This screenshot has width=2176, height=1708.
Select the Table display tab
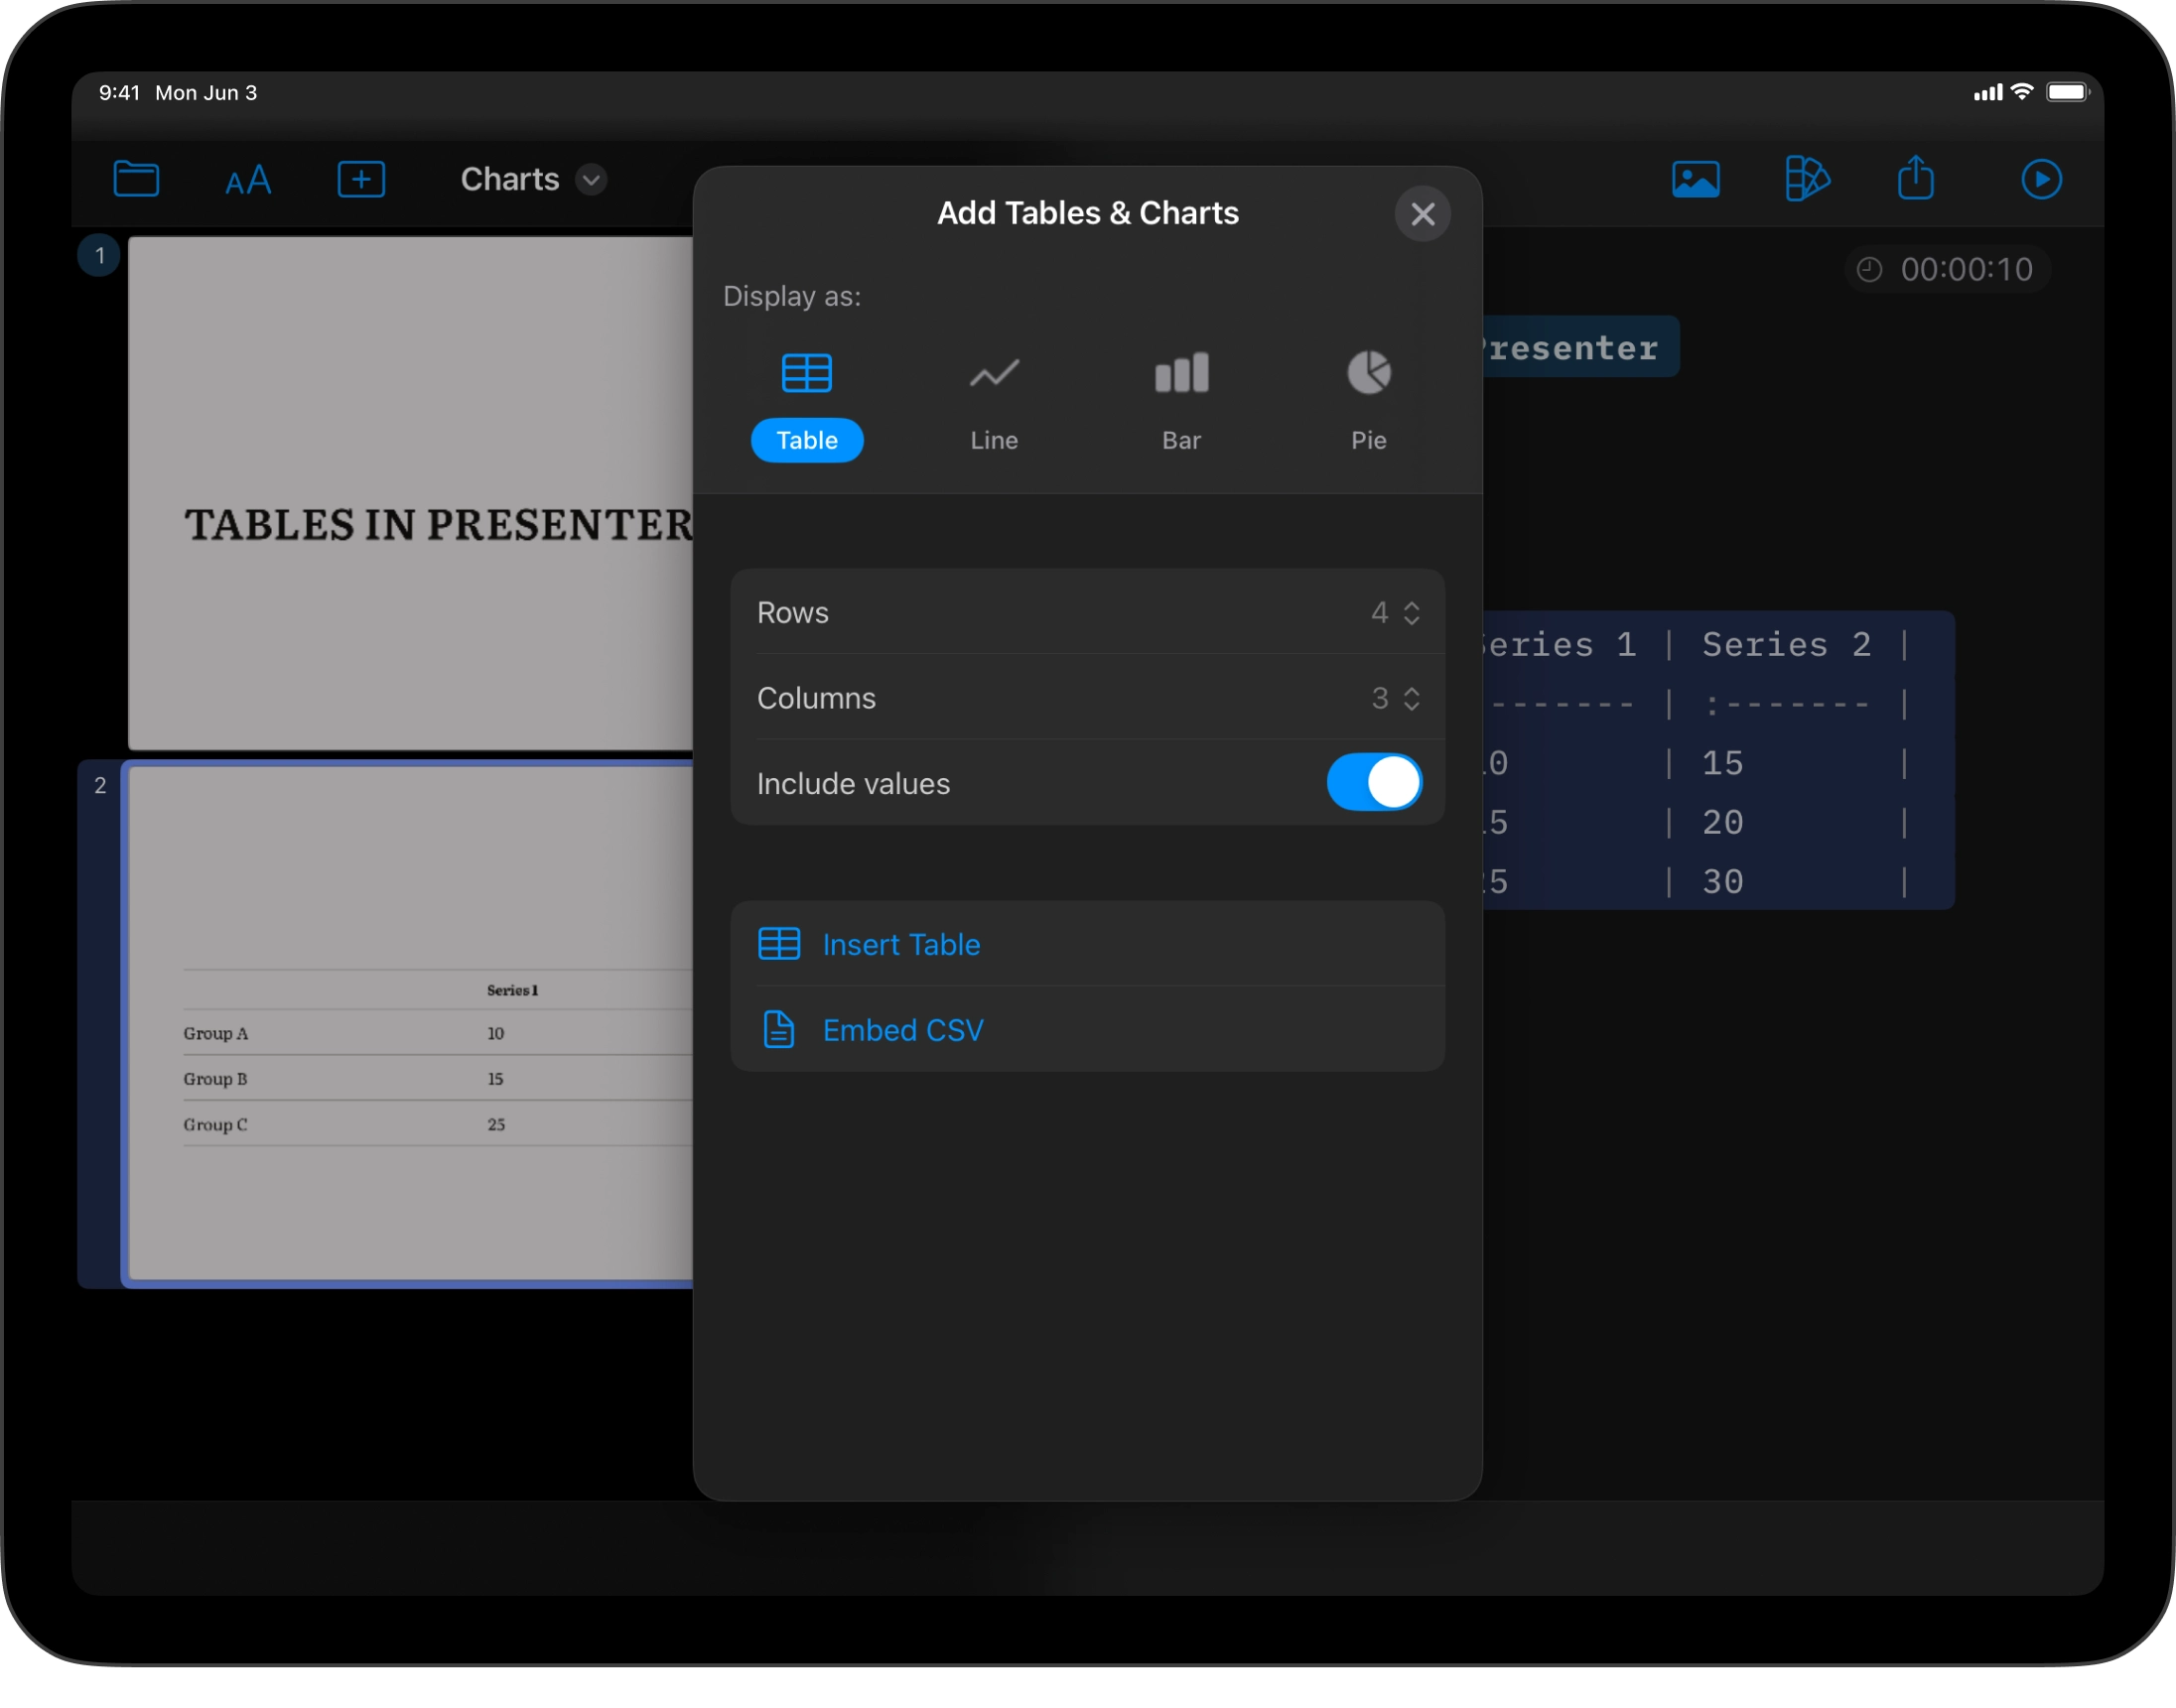pyautogui.click(x=807, y=440)
